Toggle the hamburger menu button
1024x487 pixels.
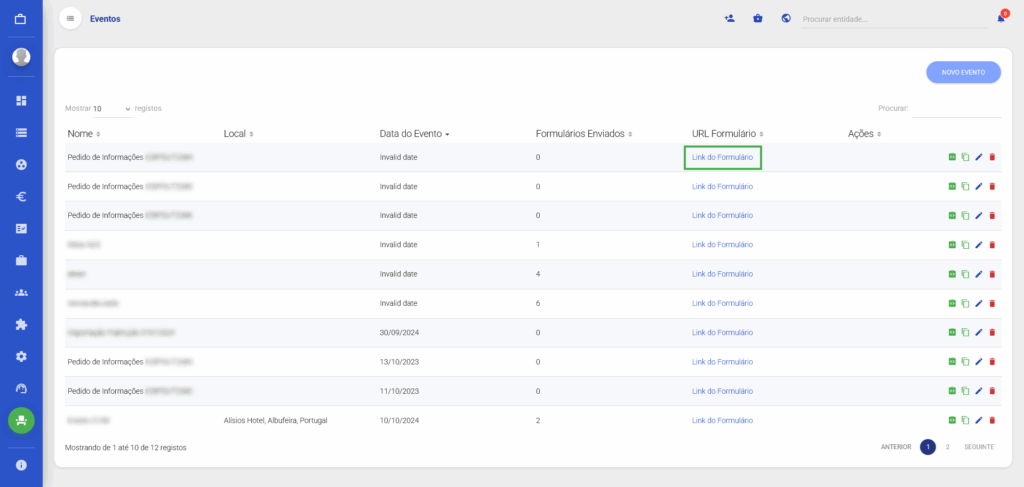[70, 18]
